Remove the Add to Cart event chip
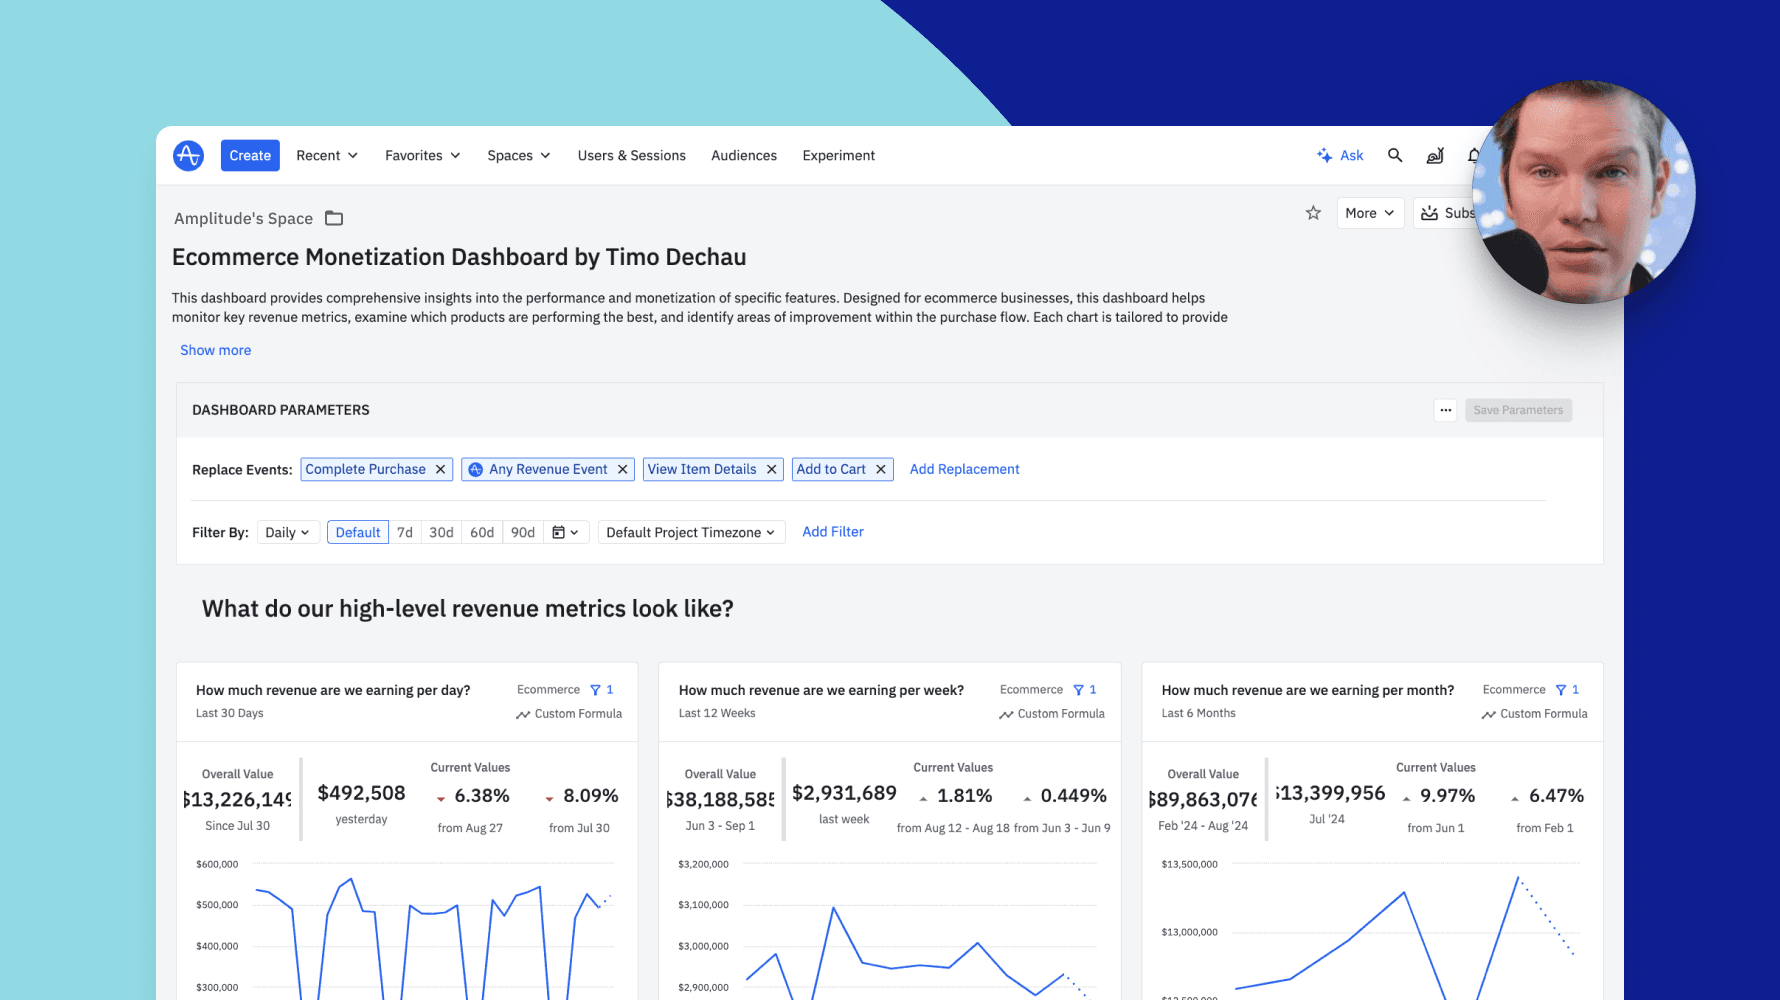 [x=880, y=469]
